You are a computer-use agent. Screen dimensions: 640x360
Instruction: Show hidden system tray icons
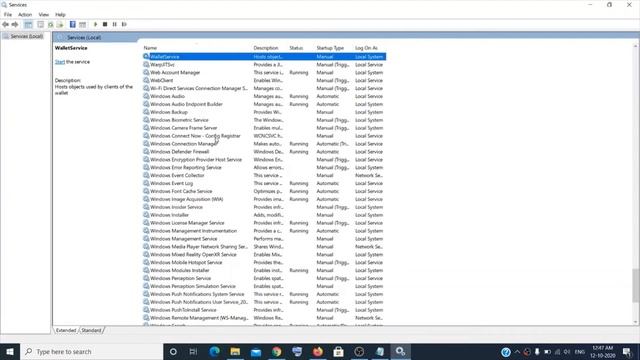pos(517,352)
